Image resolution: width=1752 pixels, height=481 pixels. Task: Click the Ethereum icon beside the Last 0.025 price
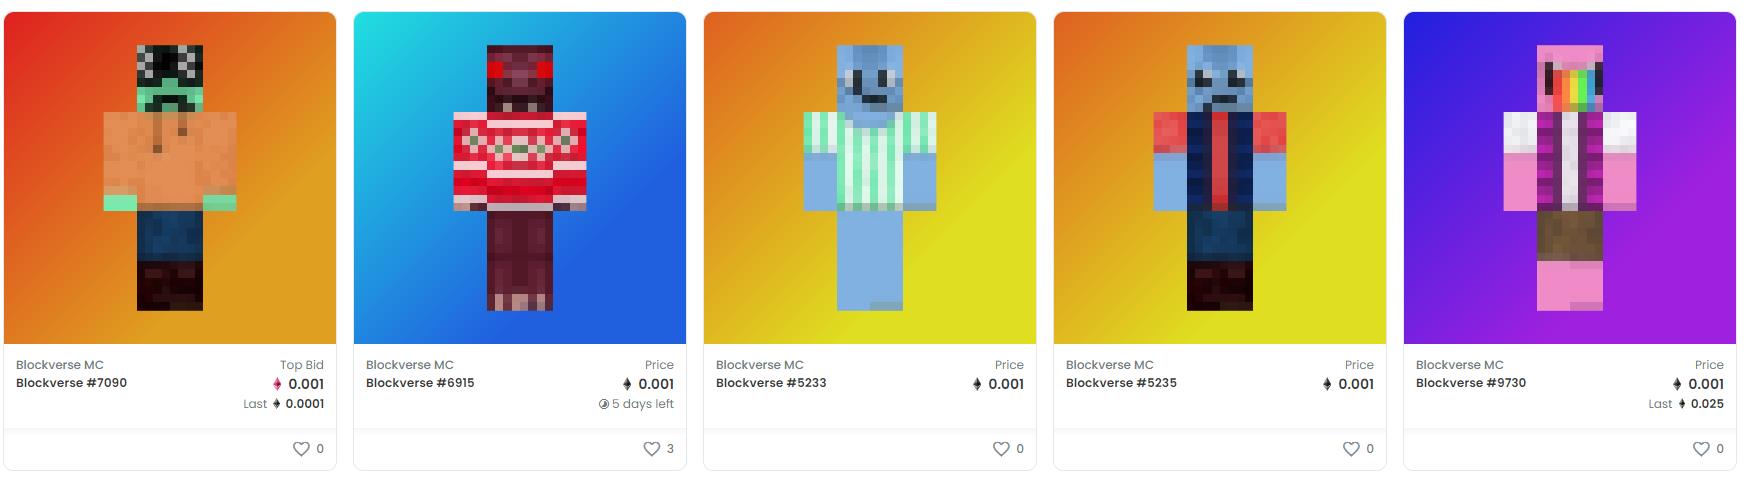[x=1681, y=404]
